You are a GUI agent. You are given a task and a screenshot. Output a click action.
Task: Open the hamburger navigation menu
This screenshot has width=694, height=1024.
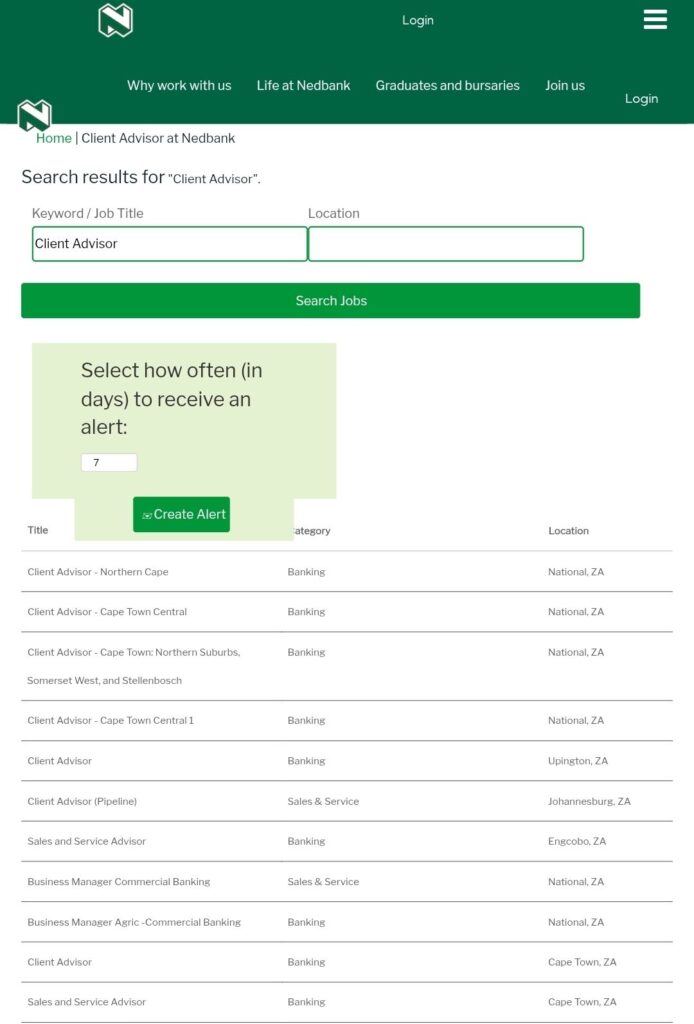coord(655,19)
